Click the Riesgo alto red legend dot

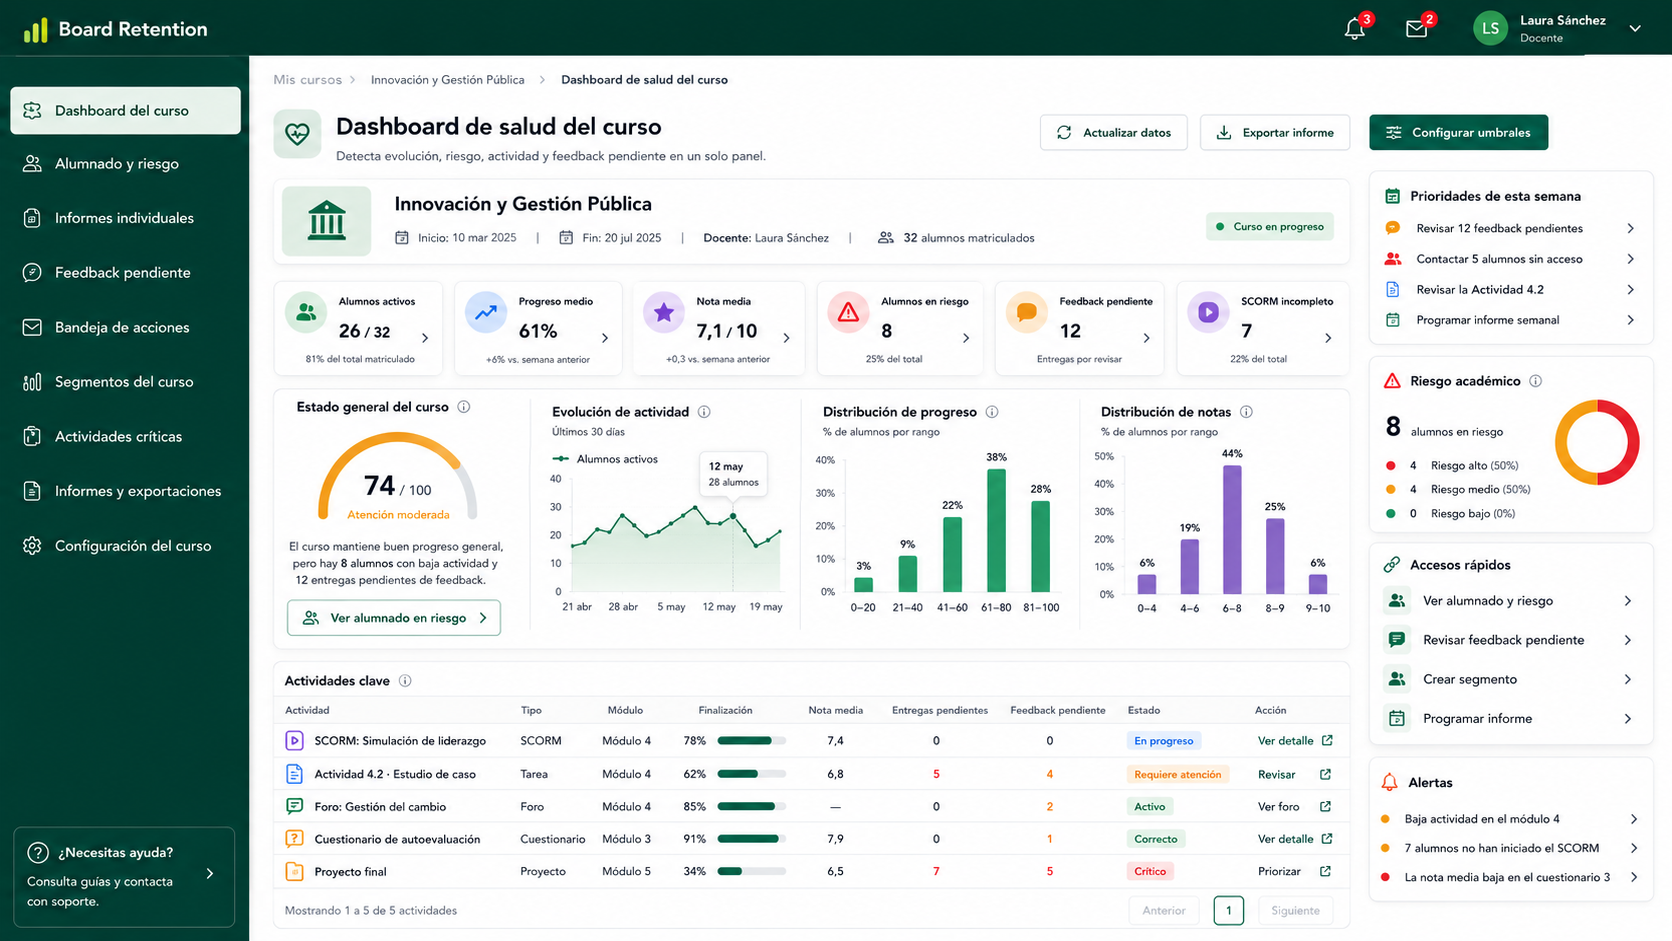click(x=1390, y=466)
